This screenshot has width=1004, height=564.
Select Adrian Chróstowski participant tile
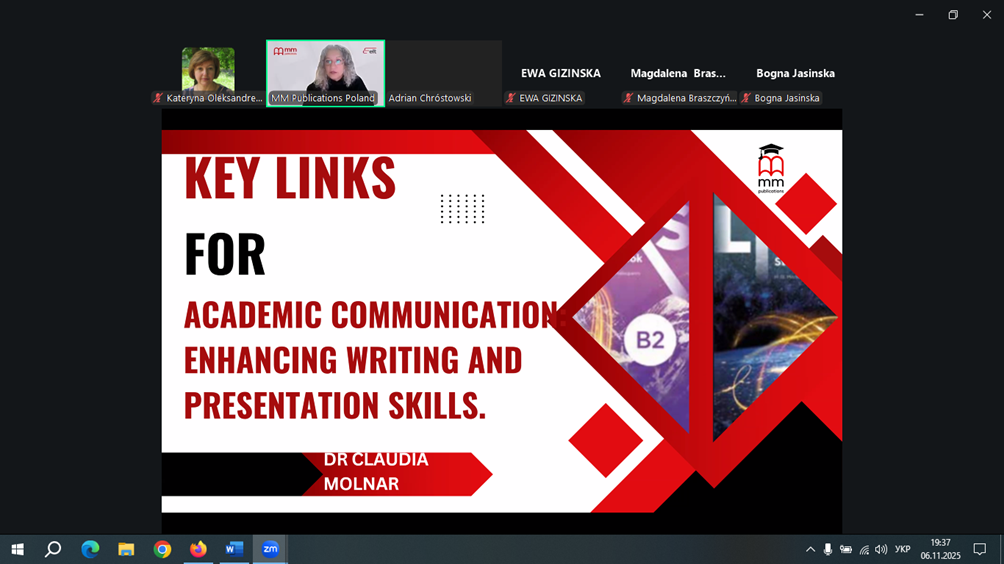point(444,72)
